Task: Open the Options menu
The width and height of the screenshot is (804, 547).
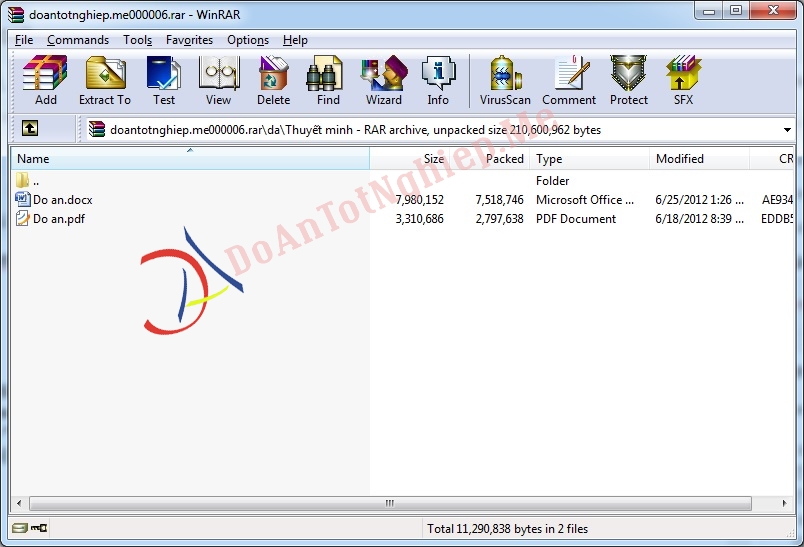Action: point(248,40)
